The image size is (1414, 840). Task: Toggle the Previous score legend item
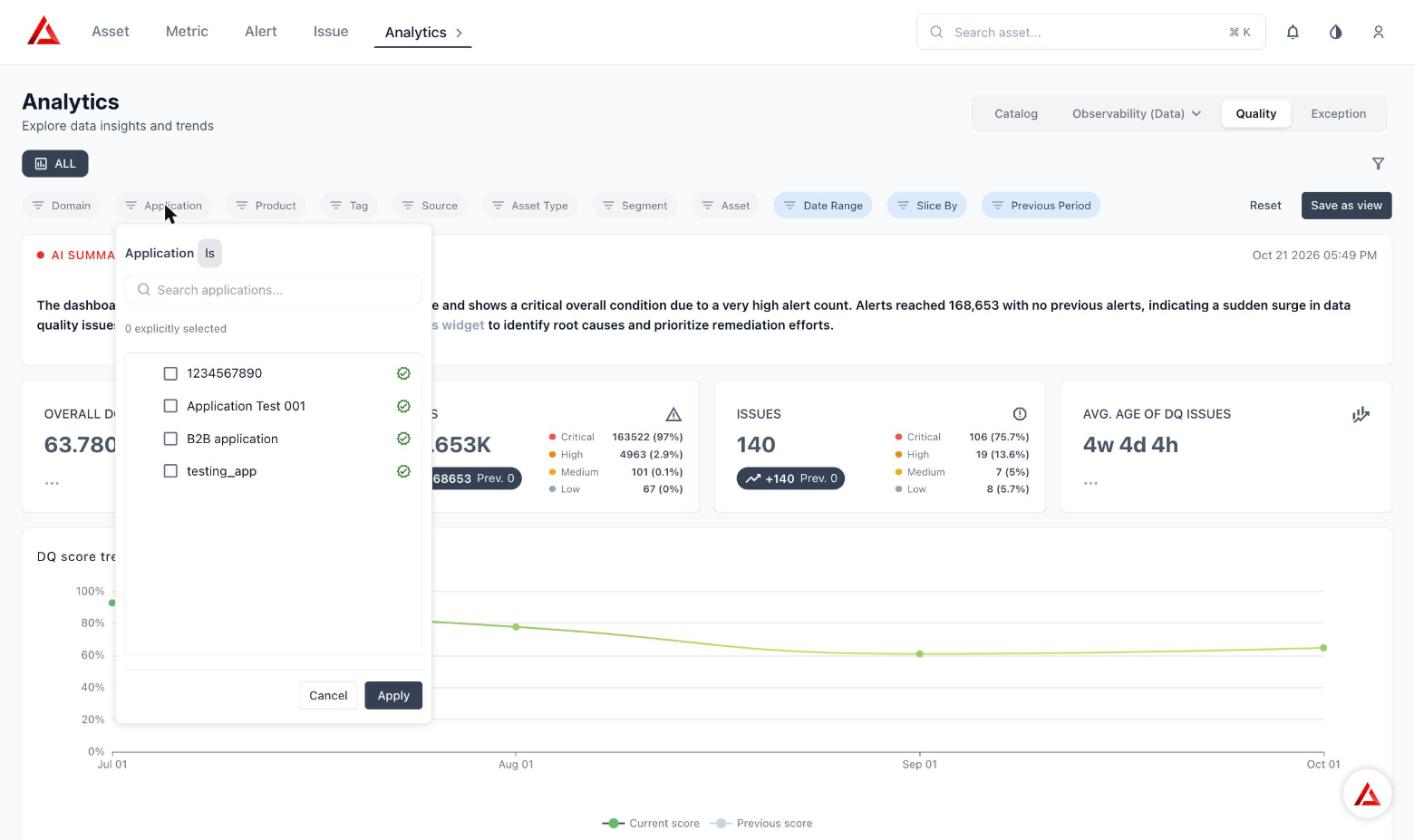[761, 823]
